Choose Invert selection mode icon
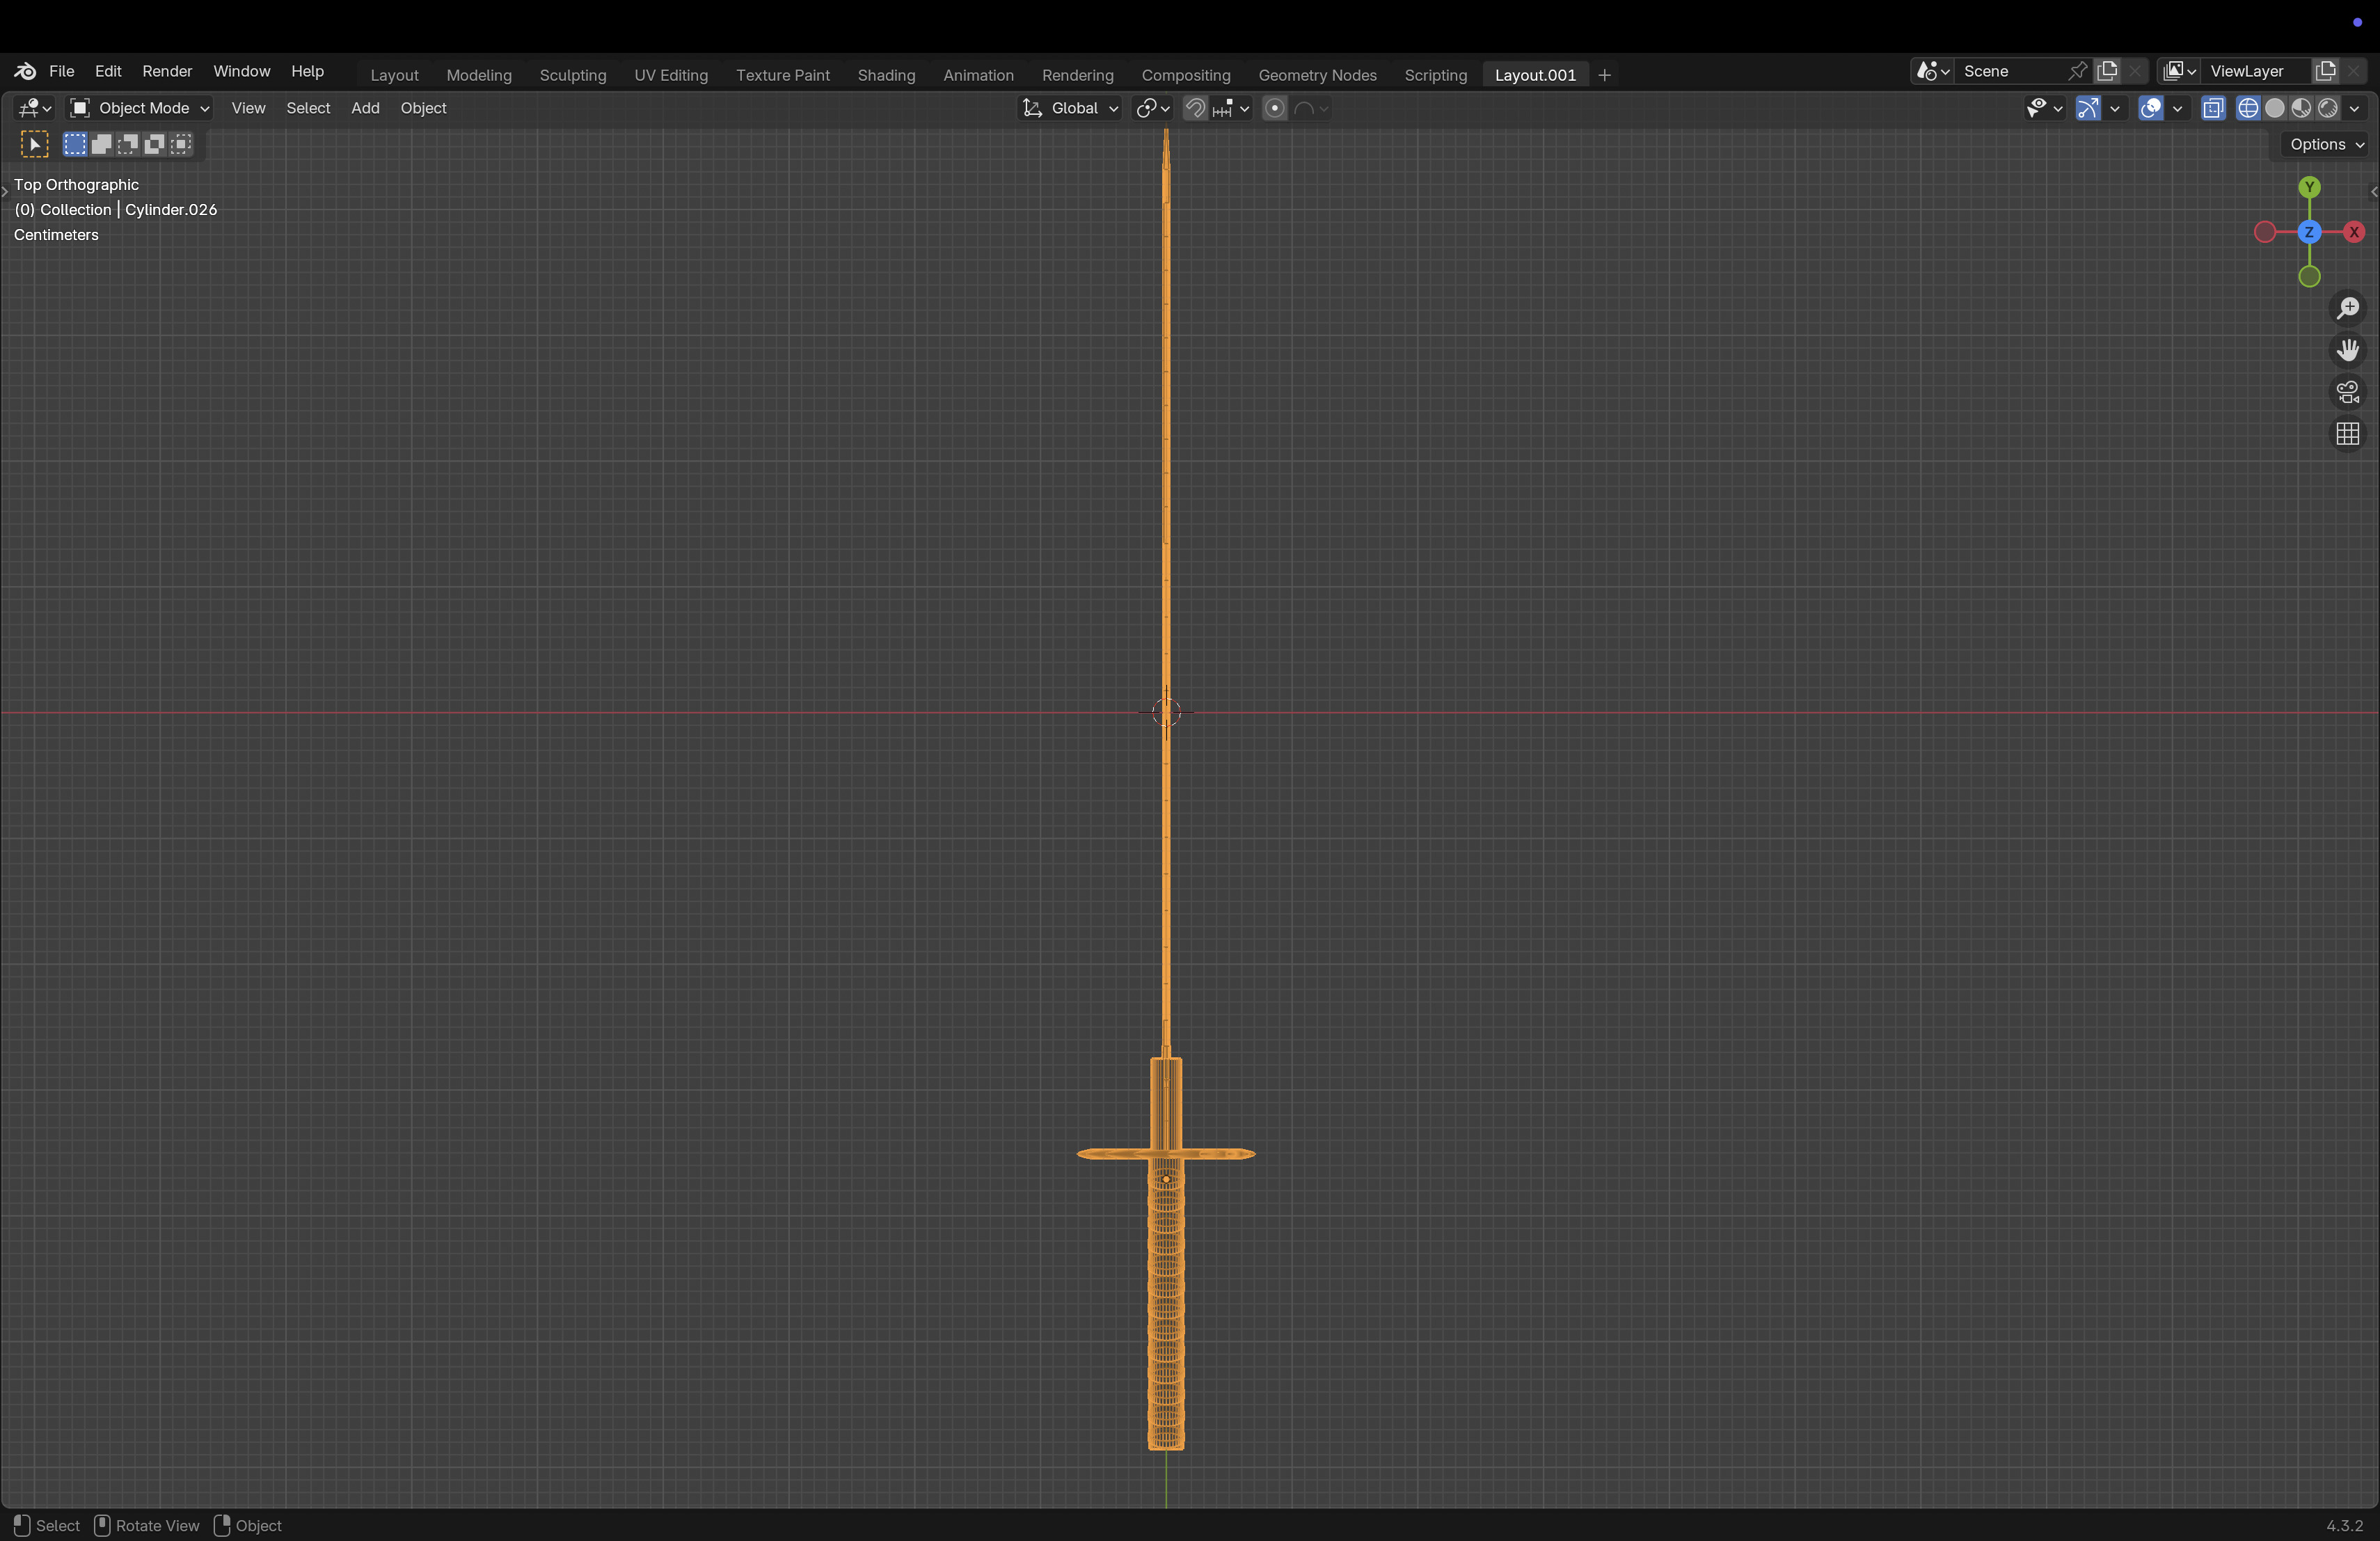This screenshot has height=1541, width=2380. point(154,144)
